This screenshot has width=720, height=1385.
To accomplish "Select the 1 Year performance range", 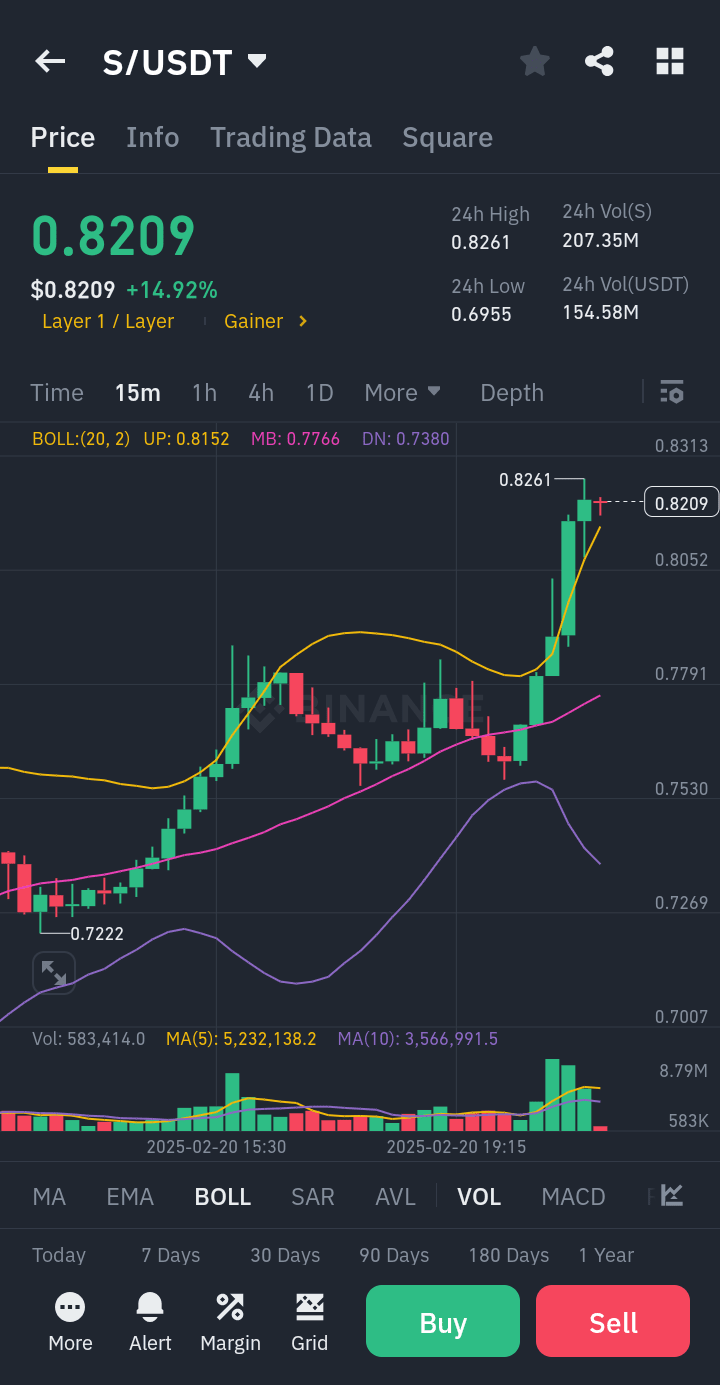I will (x=606, y=1255).
